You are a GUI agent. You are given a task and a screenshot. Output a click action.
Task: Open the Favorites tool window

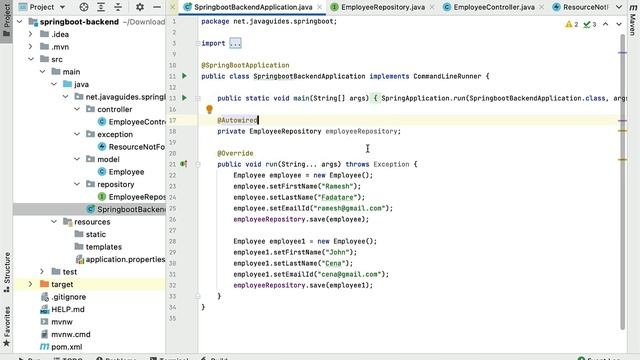(x=7, y=327)
